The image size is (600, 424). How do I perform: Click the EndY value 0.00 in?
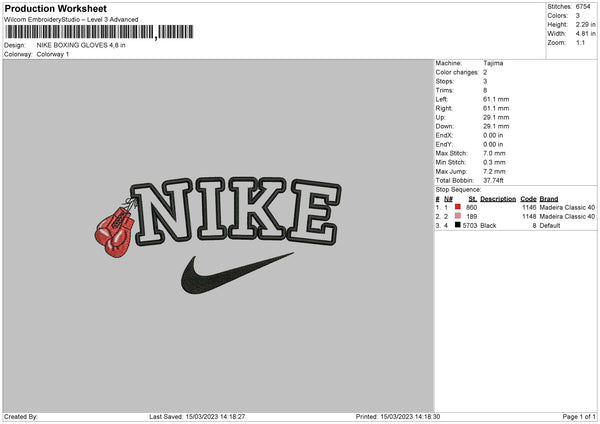coord(493,144)
